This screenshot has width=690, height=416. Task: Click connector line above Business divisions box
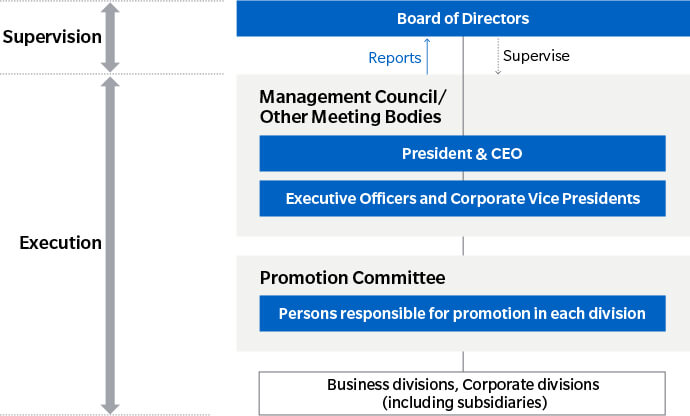click(463, 361)
